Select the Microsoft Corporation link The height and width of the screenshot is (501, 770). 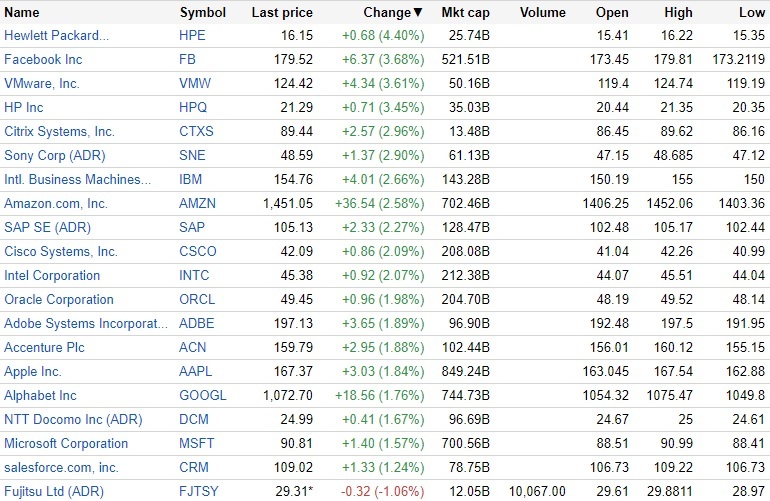[x=66, y=443]
